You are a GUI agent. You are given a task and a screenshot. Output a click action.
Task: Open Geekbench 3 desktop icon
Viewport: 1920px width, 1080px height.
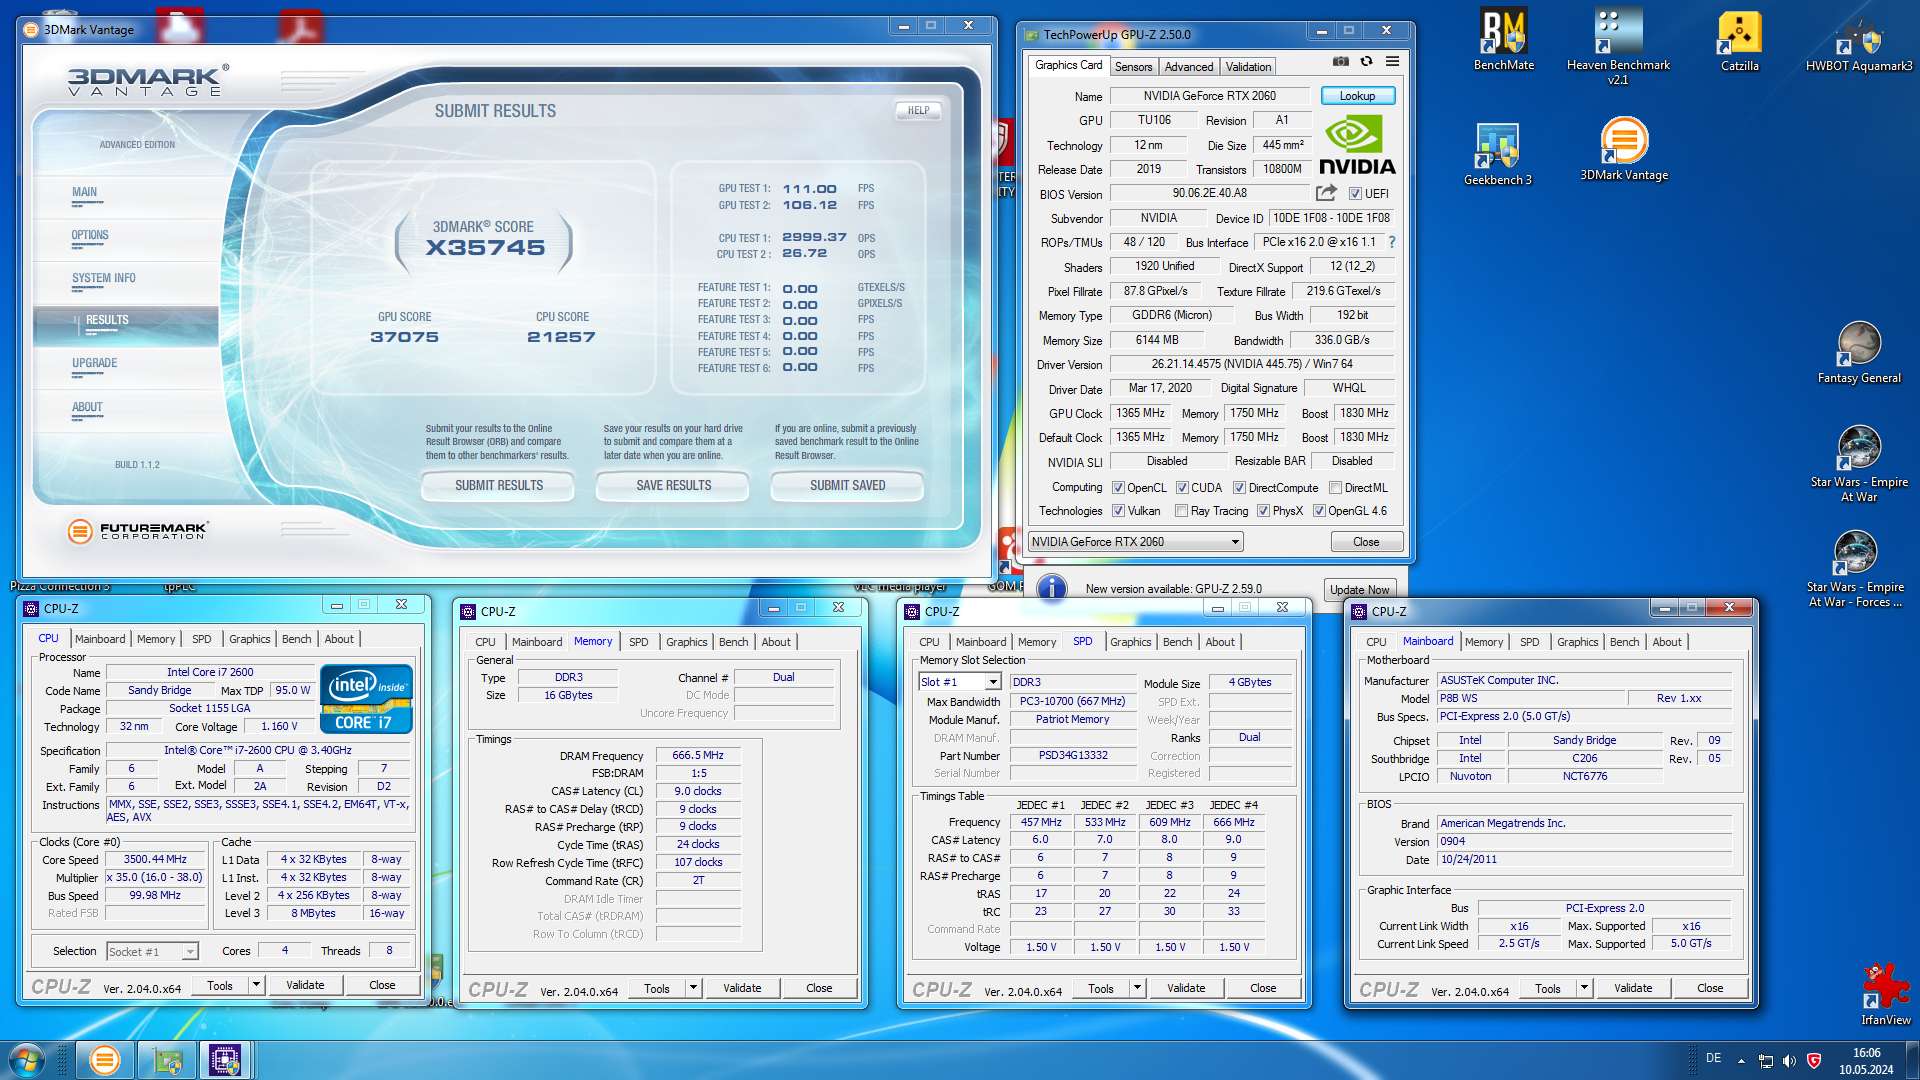pyautogui.click(x=1497, y=155)
